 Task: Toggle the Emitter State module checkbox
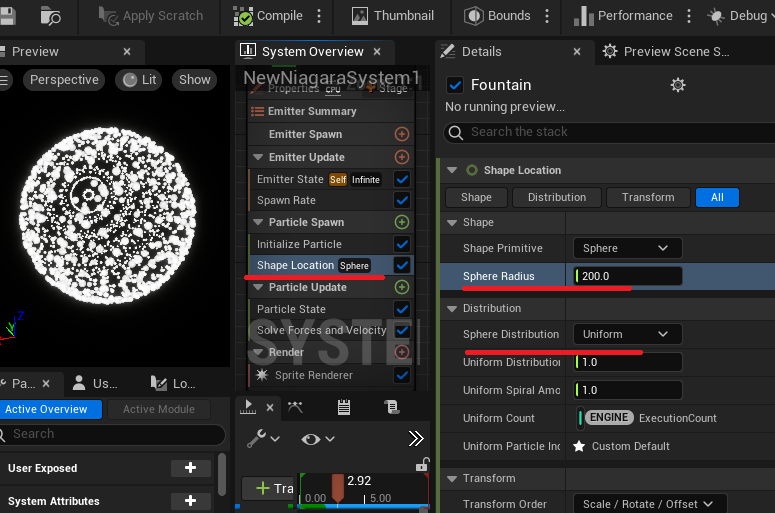[x=402, y=179]
